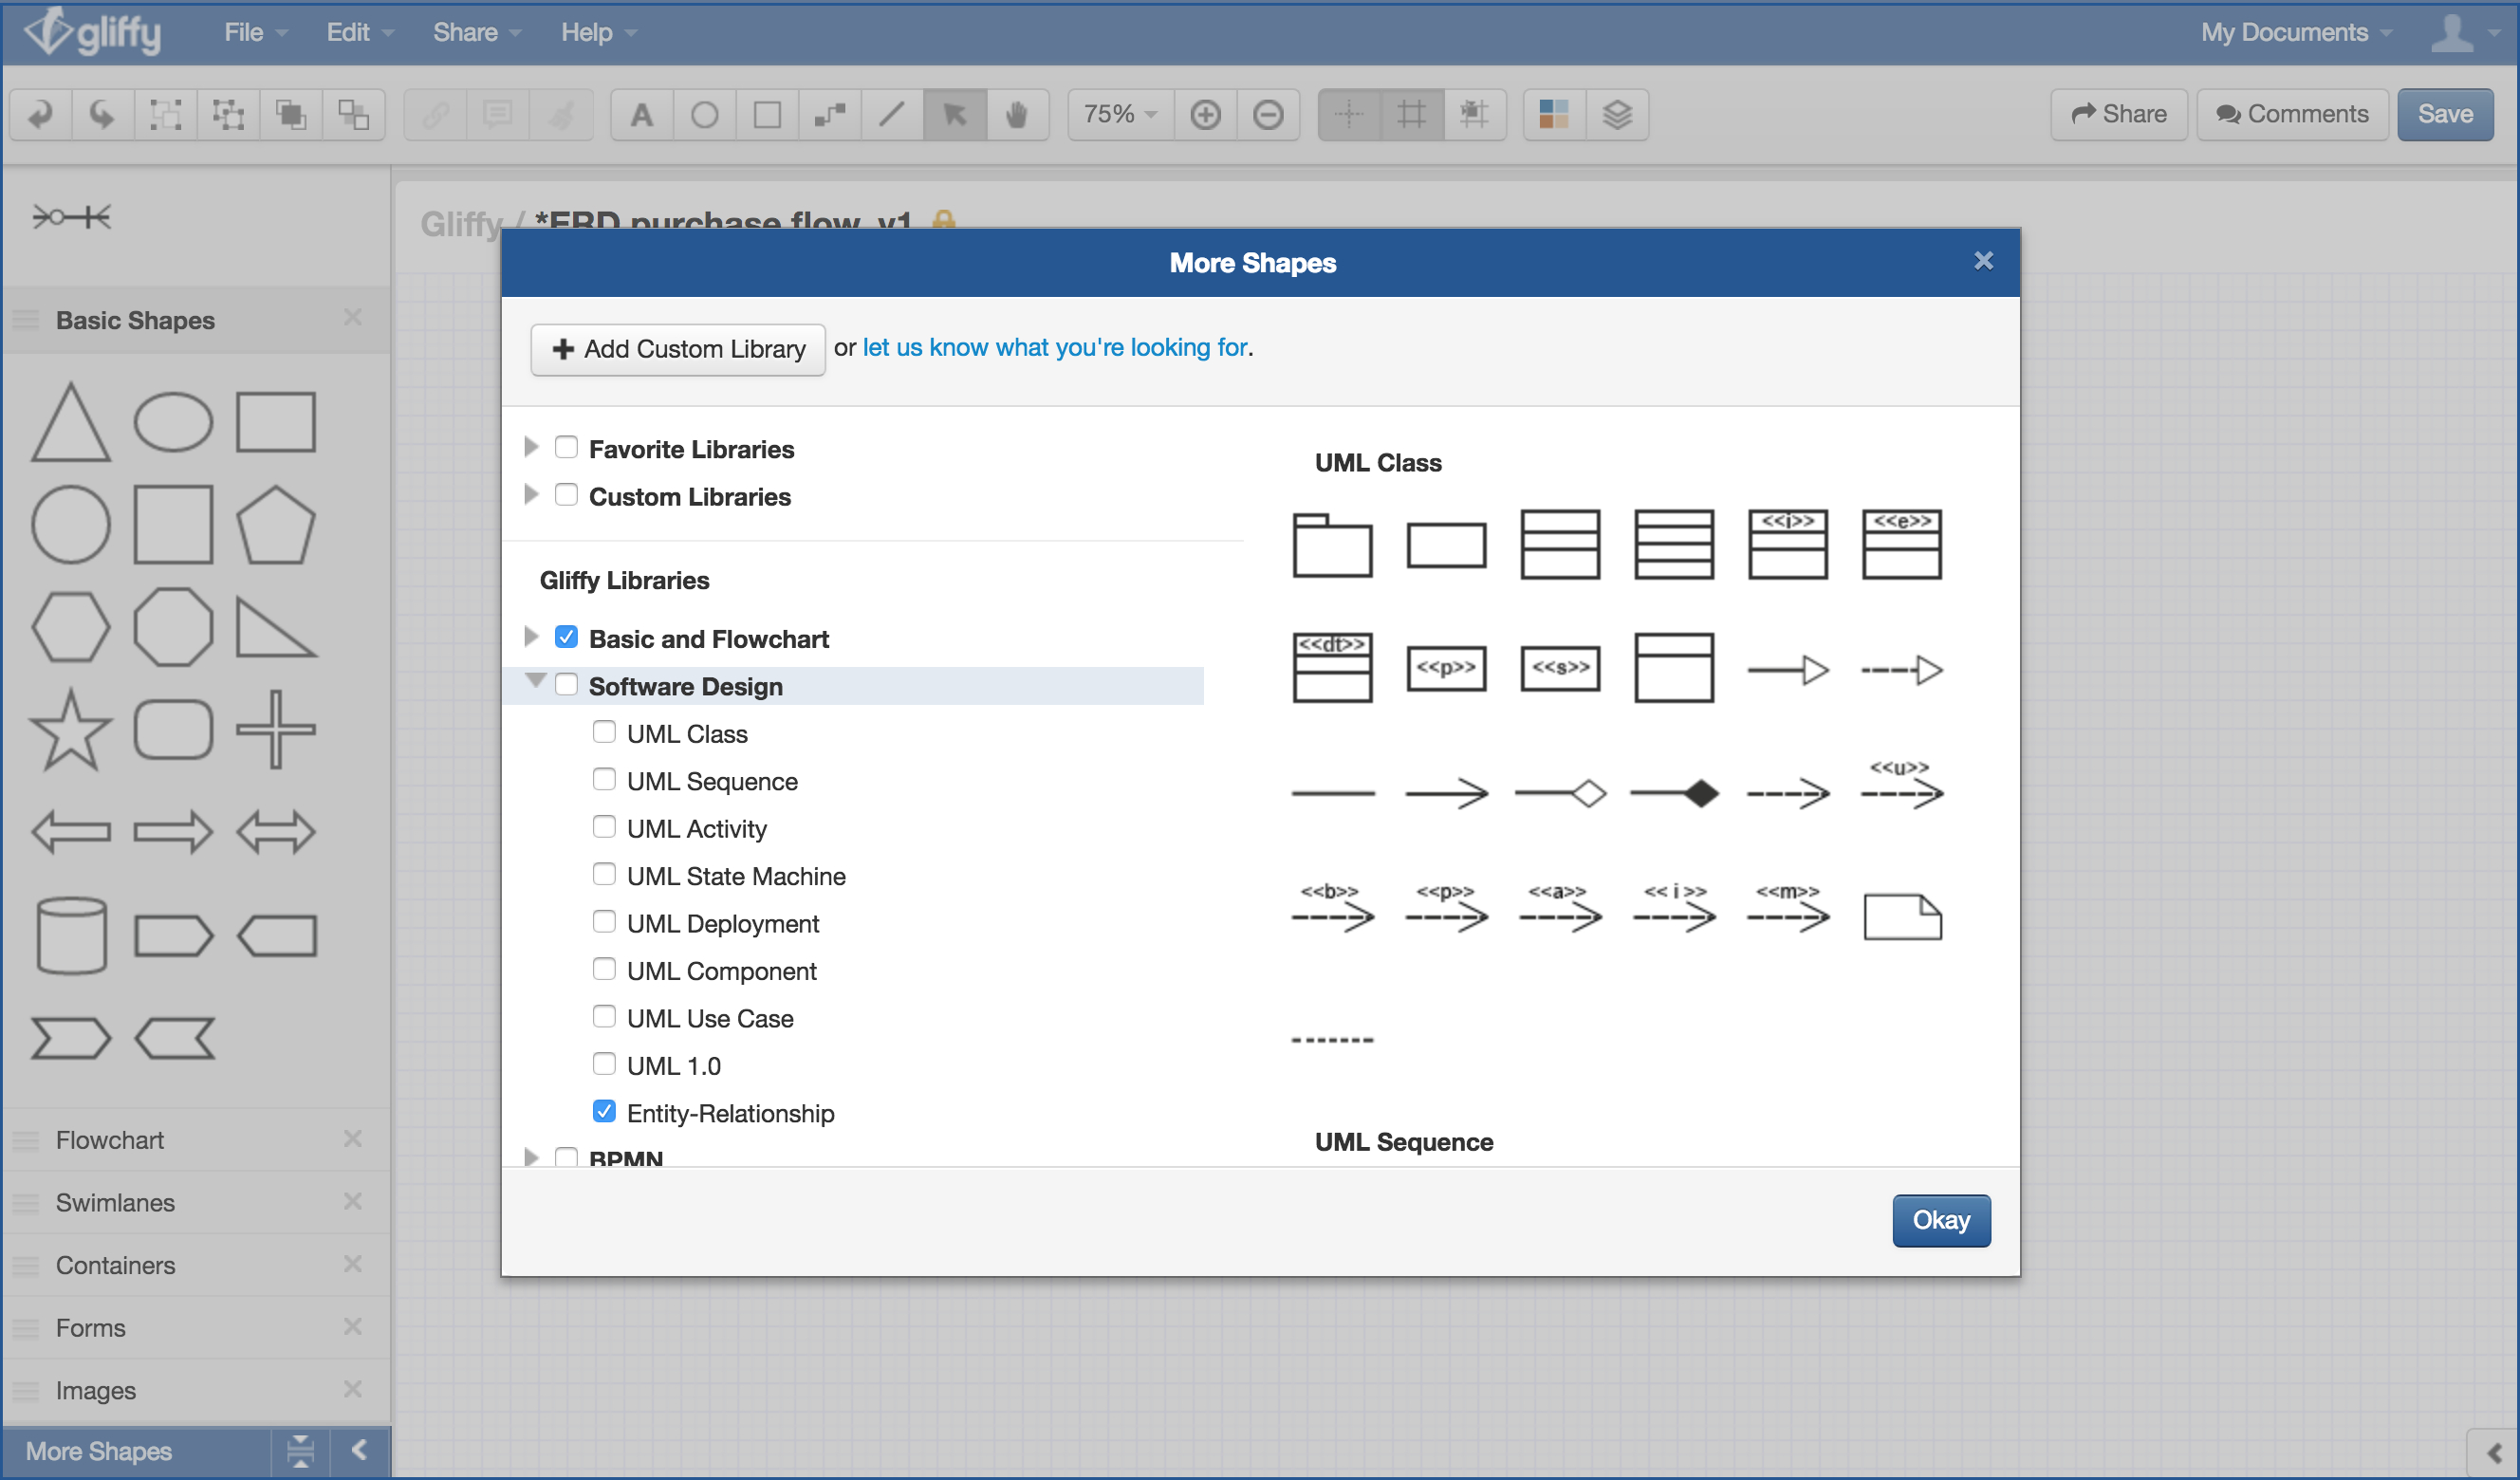Select the circle shape tool icon
This screenshot has height=1480, width=2520.
pyautogui.click(x=68, y=520)
